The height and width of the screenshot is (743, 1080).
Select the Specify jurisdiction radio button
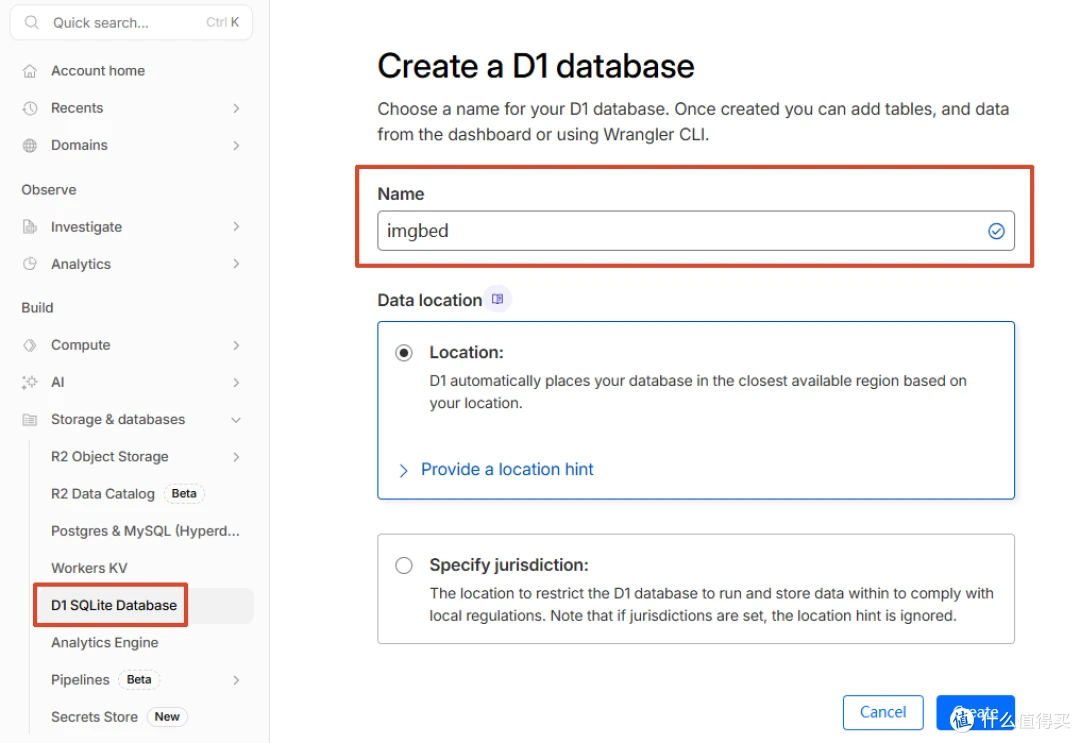pyautogui.click(x=404, y=565)
